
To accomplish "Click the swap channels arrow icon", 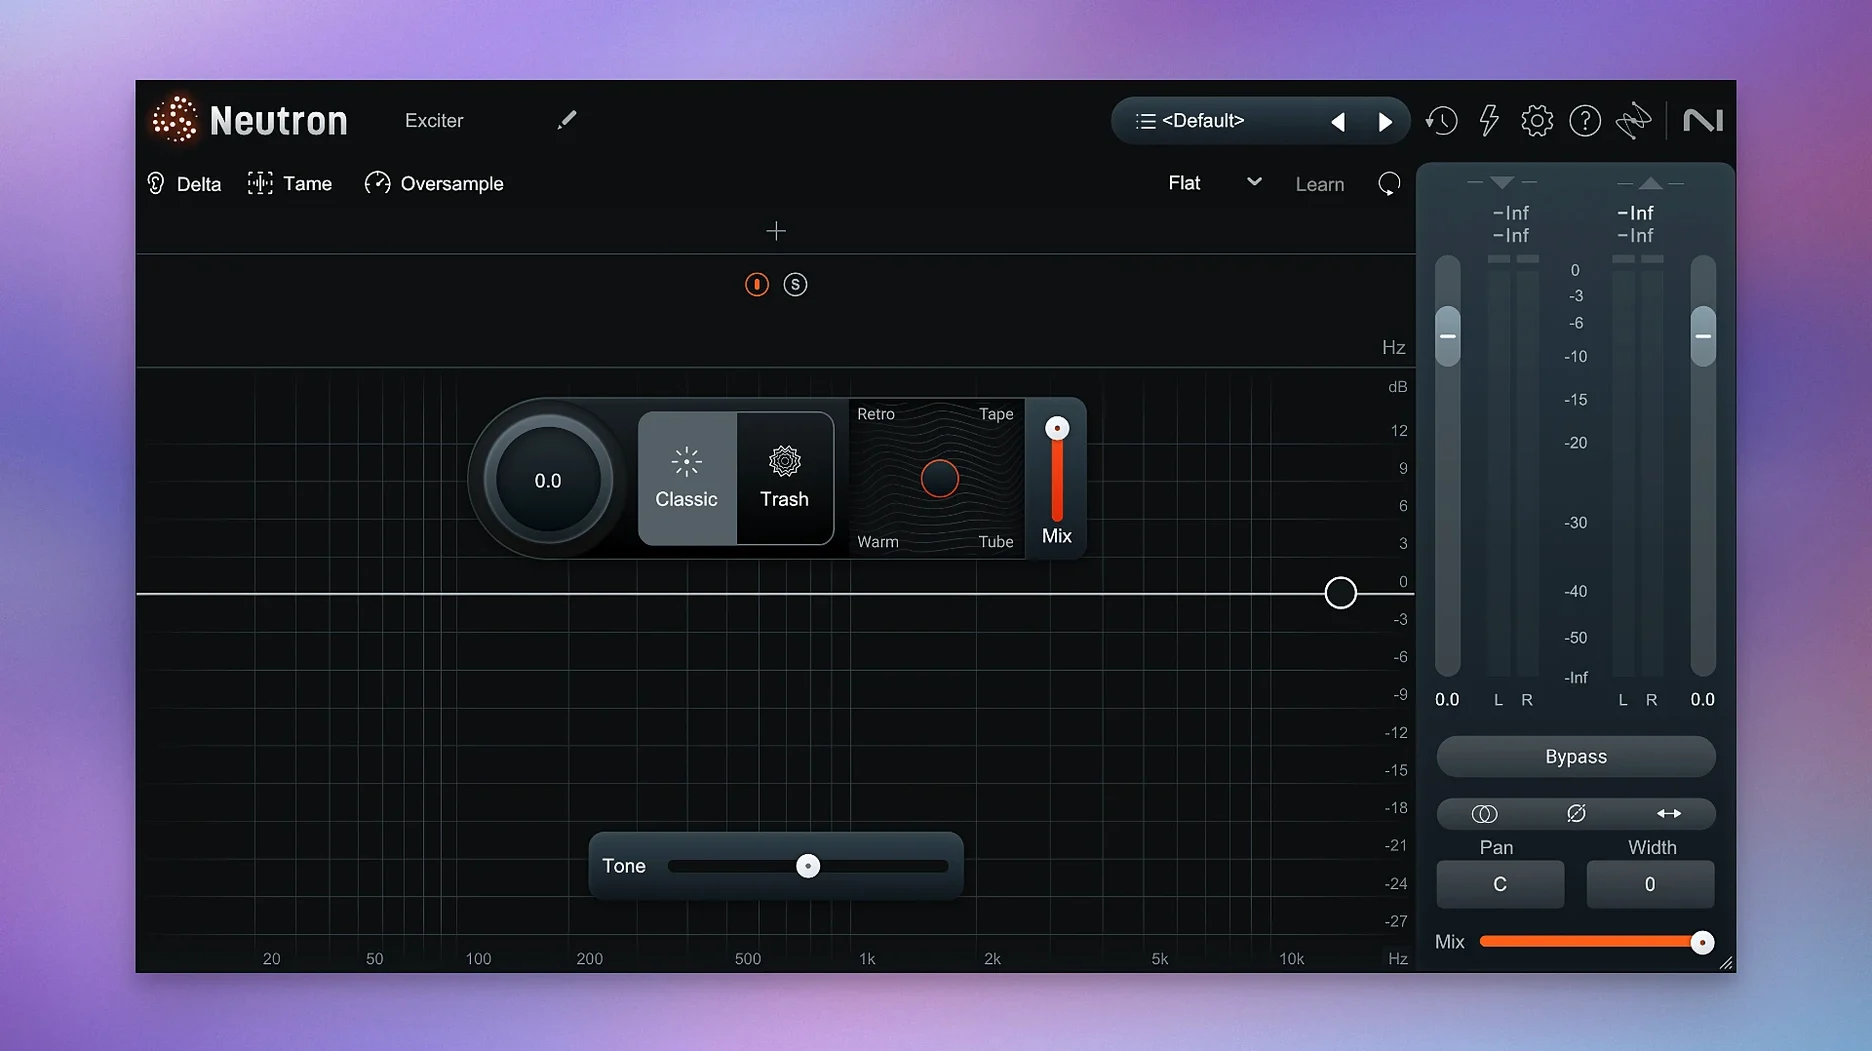I will (x=1669, y=814).
